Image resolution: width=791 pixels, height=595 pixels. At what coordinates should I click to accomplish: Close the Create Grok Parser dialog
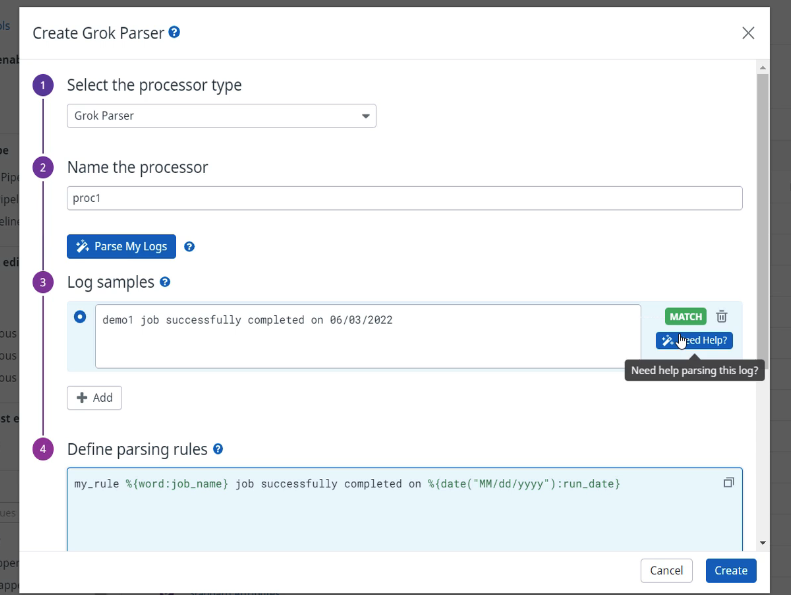tap(748, 33)
